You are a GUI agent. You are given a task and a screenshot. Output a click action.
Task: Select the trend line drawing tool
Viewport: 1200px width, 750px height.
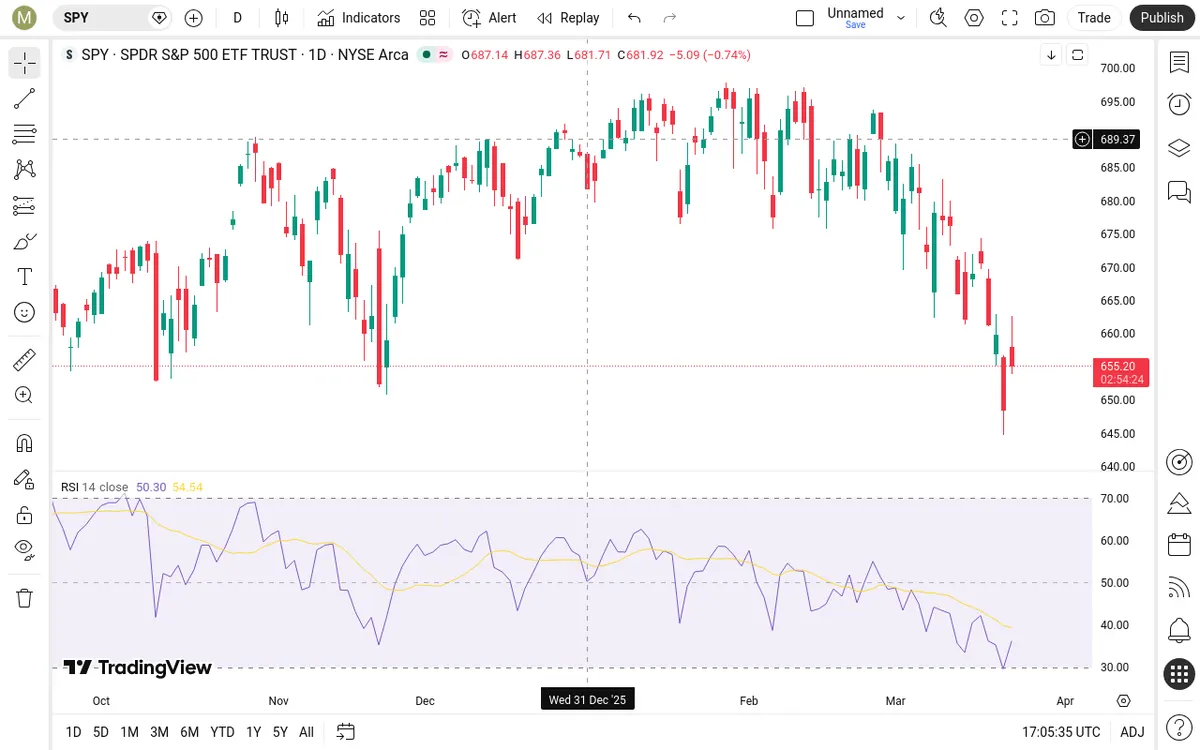click(25, 98)
